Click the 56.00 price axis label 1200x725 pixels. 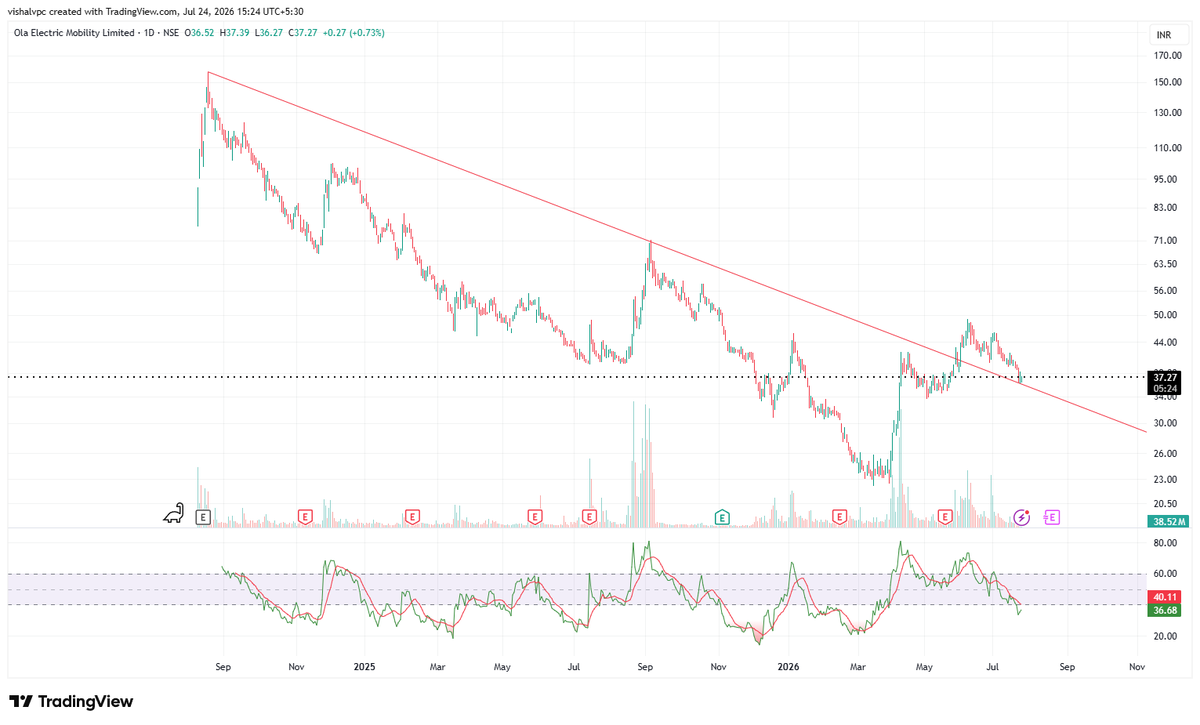click(1166, 291)
